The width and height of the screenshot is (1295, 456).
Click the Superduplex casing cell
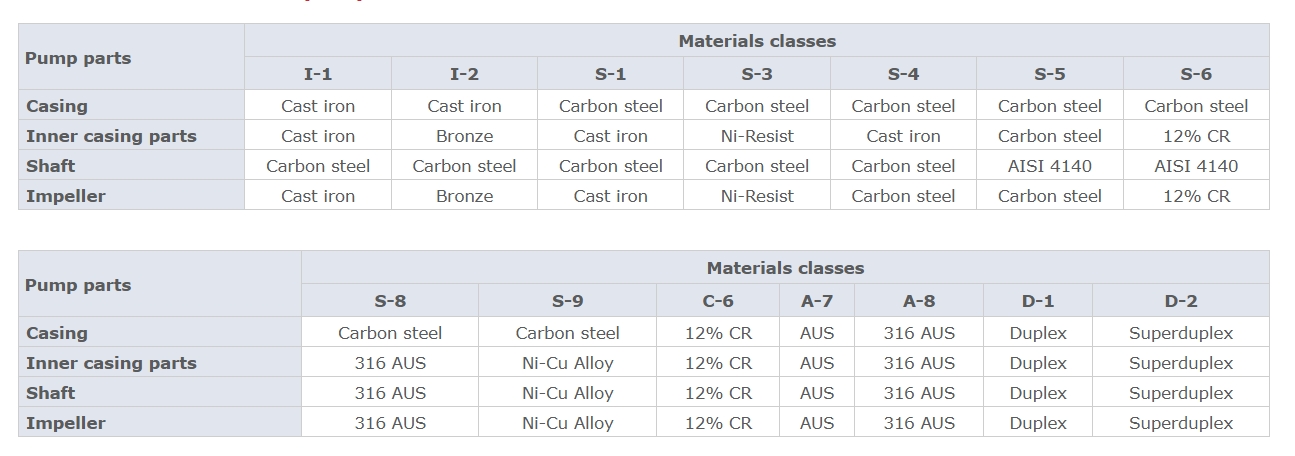(x=1180, y=333)
